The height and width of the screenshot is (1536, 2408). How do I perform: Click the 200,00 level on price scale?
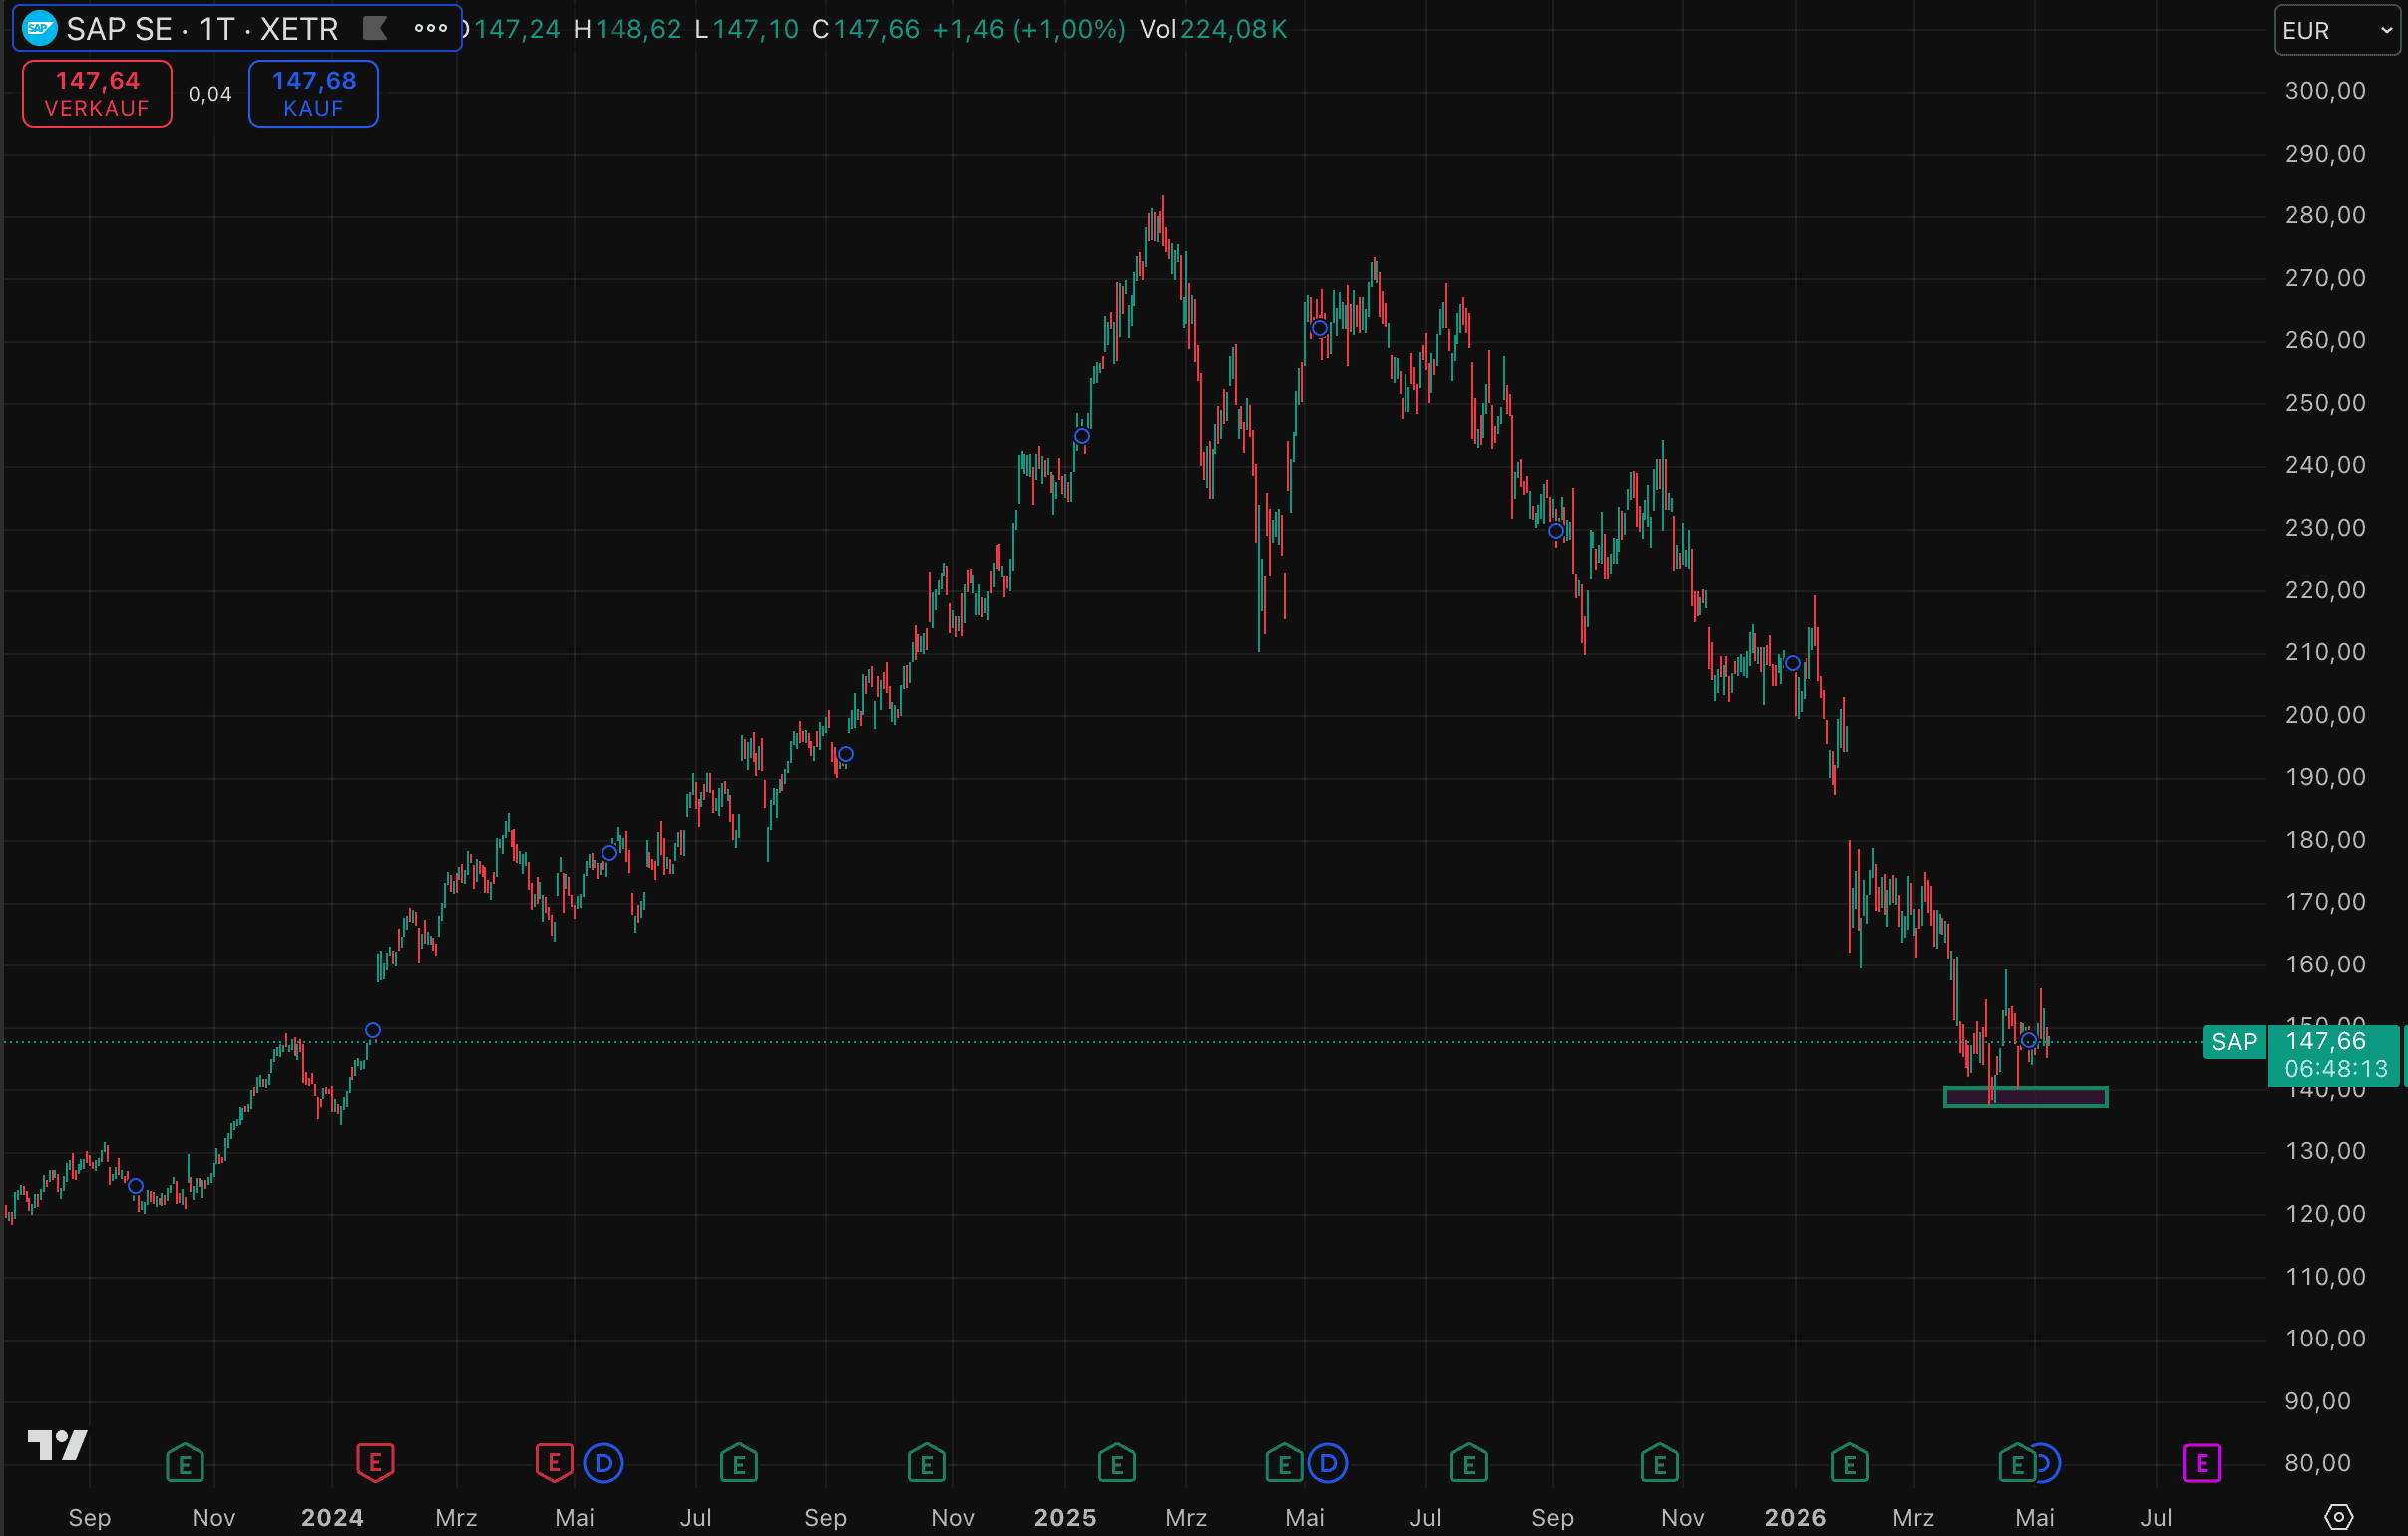coord(2325,715)
